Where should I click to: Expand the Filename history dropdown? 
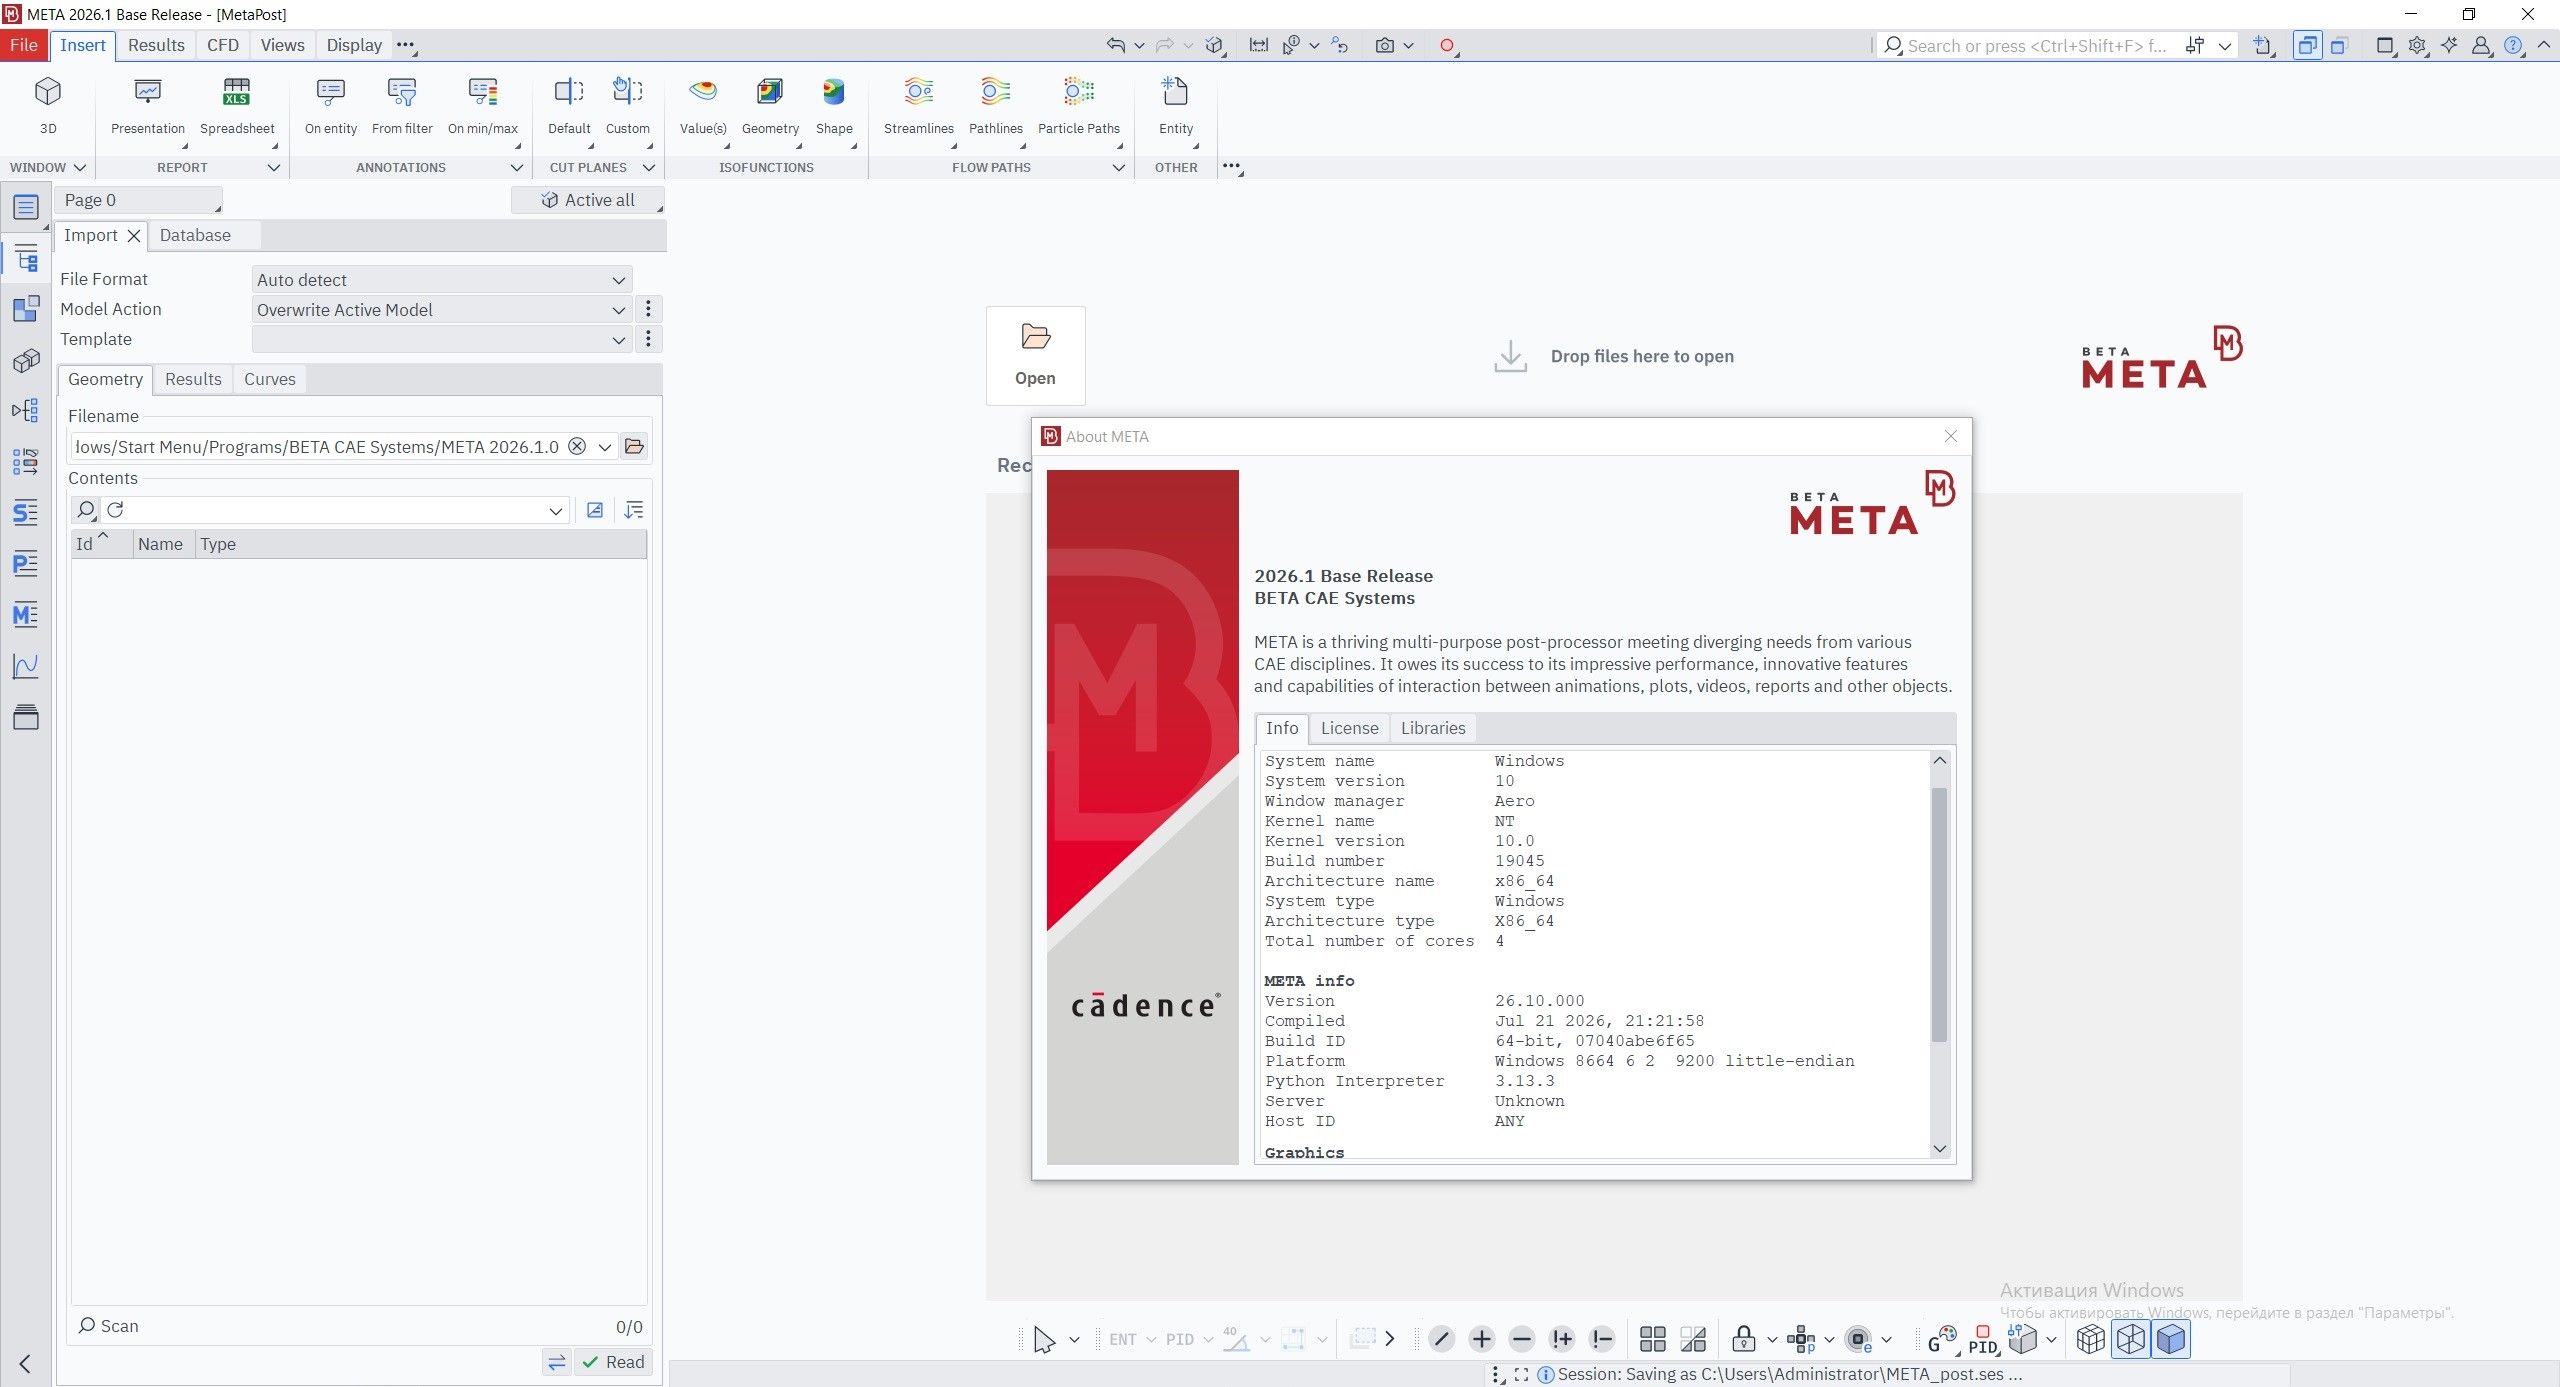coord(604,447)
